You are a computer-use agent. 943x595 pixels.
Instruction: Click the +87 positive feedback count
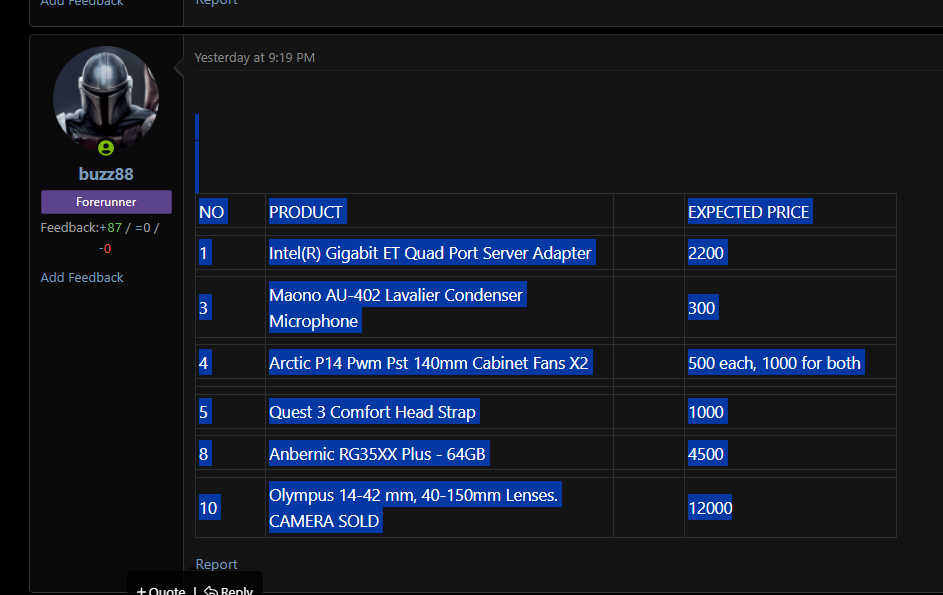click(x=111, y=228)
